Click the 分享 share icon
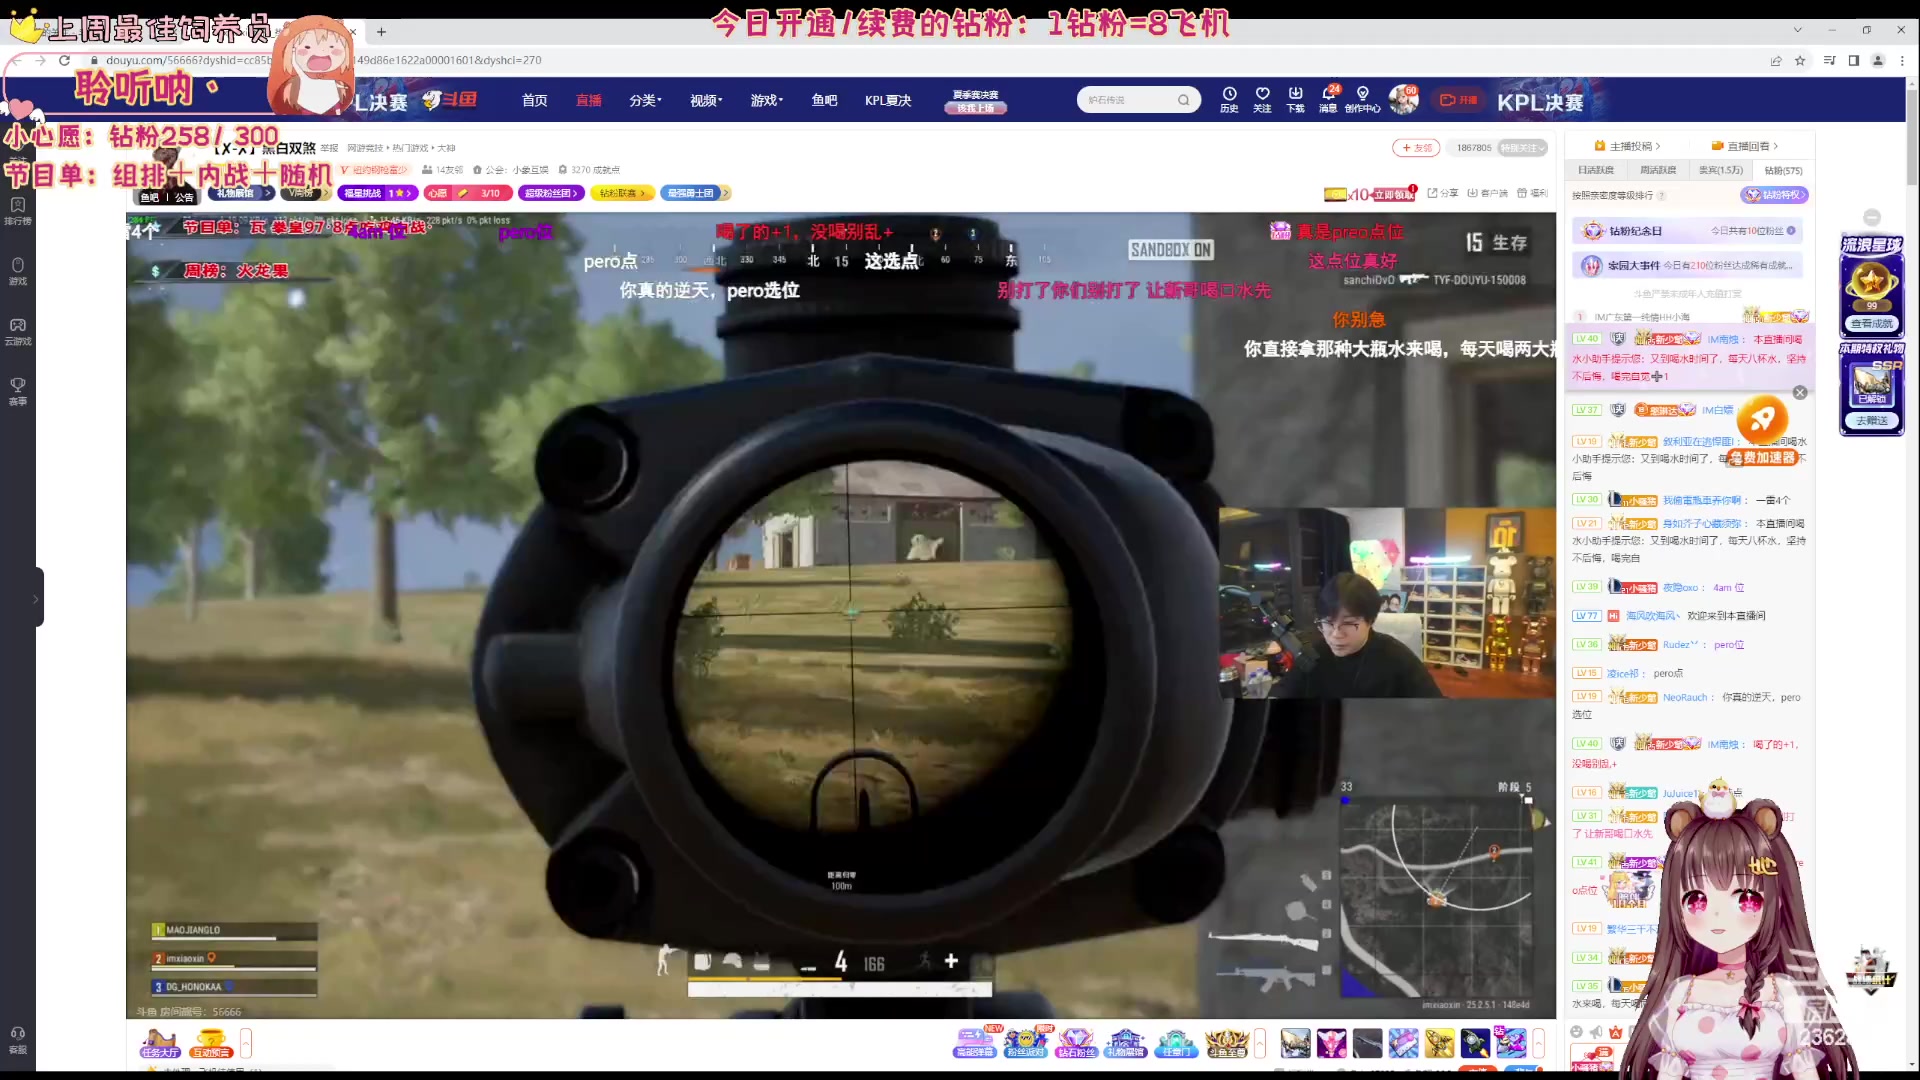This screenshot has height=1080, width=1920. tap(1443, 193)
